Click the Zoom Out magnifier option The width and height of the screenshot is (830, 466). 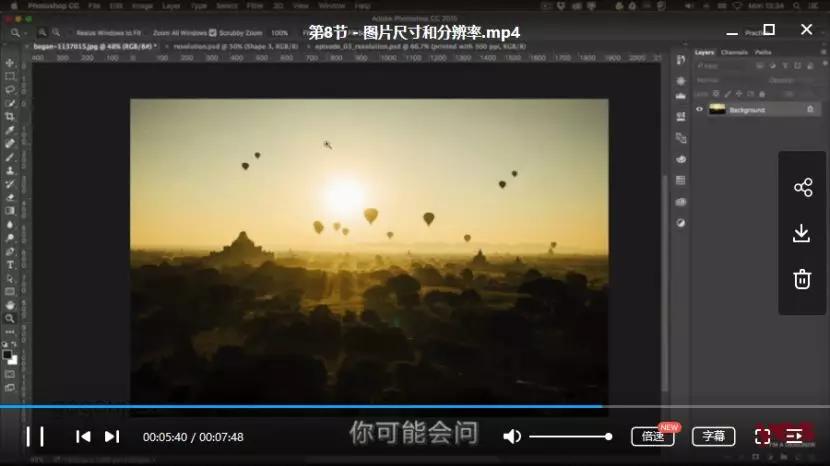(56, 33)
